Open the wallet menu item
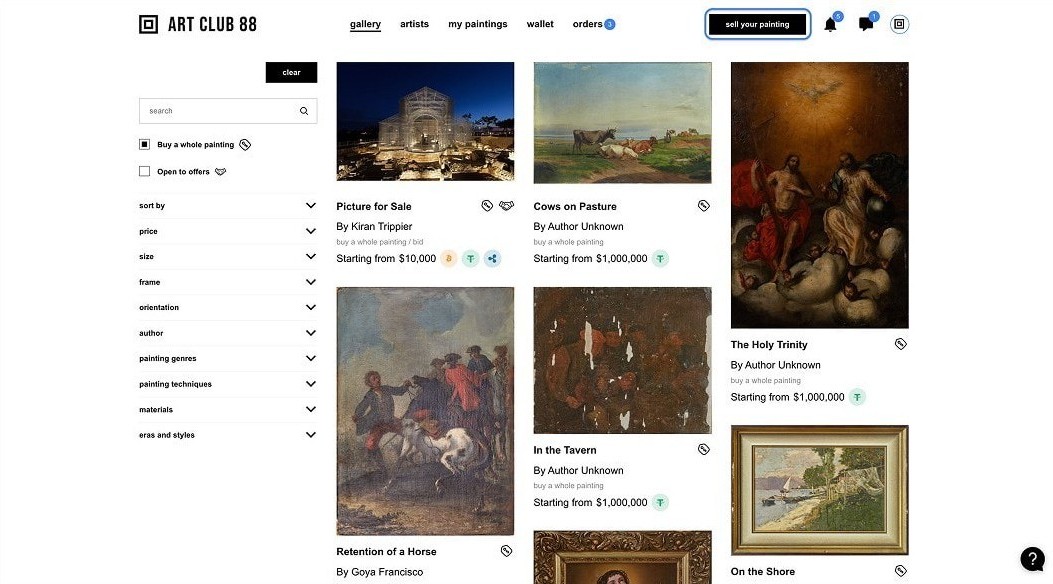 pos(540,24)
